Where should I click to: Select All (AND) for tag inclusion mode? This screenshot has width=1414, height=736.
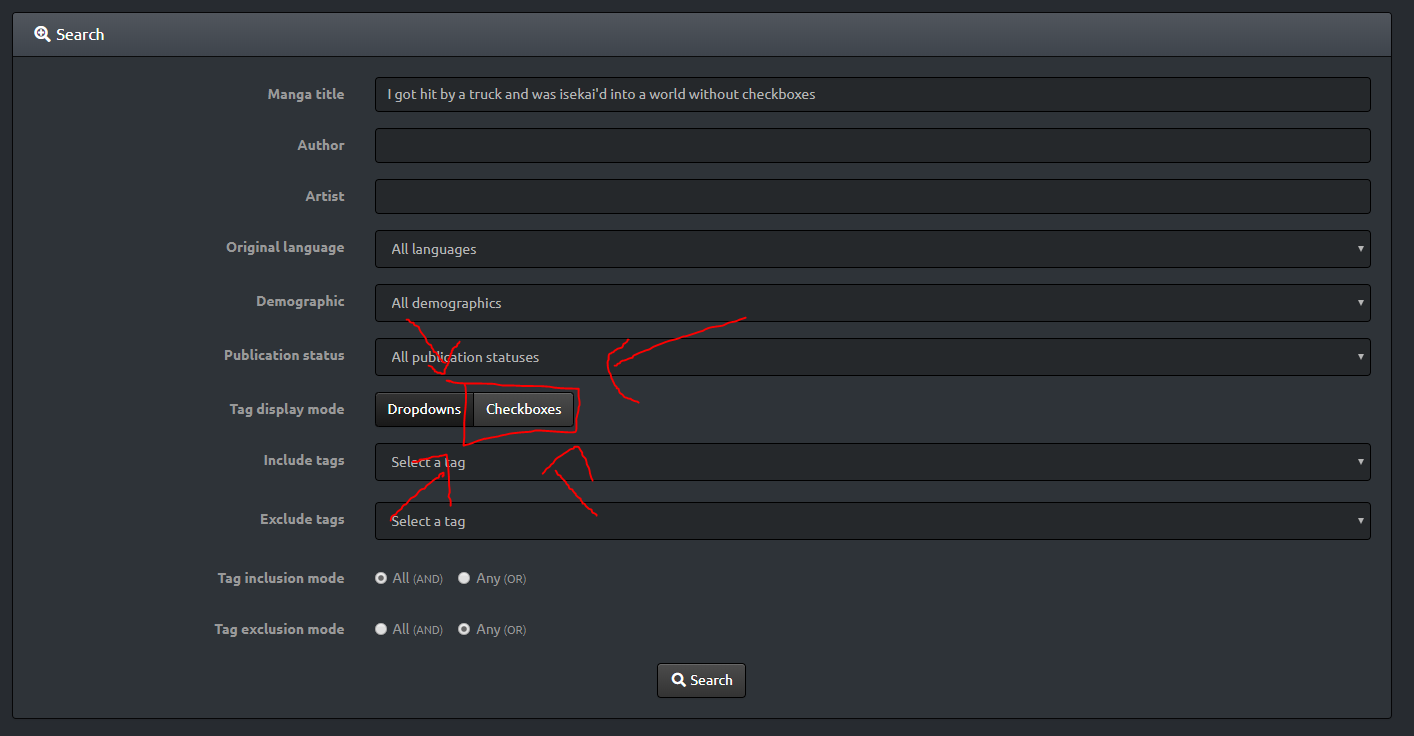381,578
